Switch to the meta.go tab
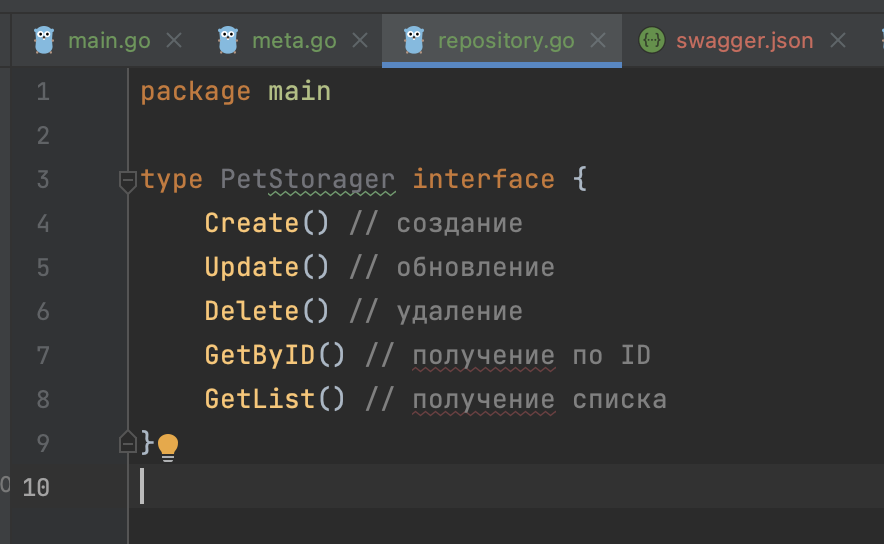 pyautogui.click(x=293, y=41)
